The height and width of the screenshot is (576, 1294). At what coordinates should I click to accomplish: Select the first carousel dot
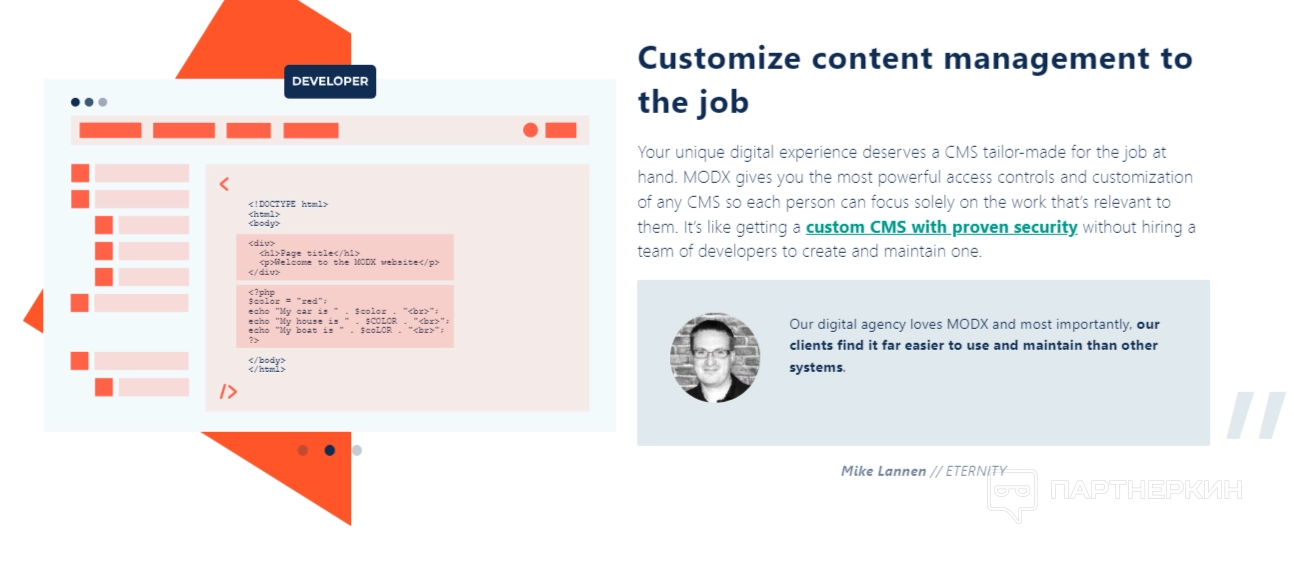pos(303,450)
